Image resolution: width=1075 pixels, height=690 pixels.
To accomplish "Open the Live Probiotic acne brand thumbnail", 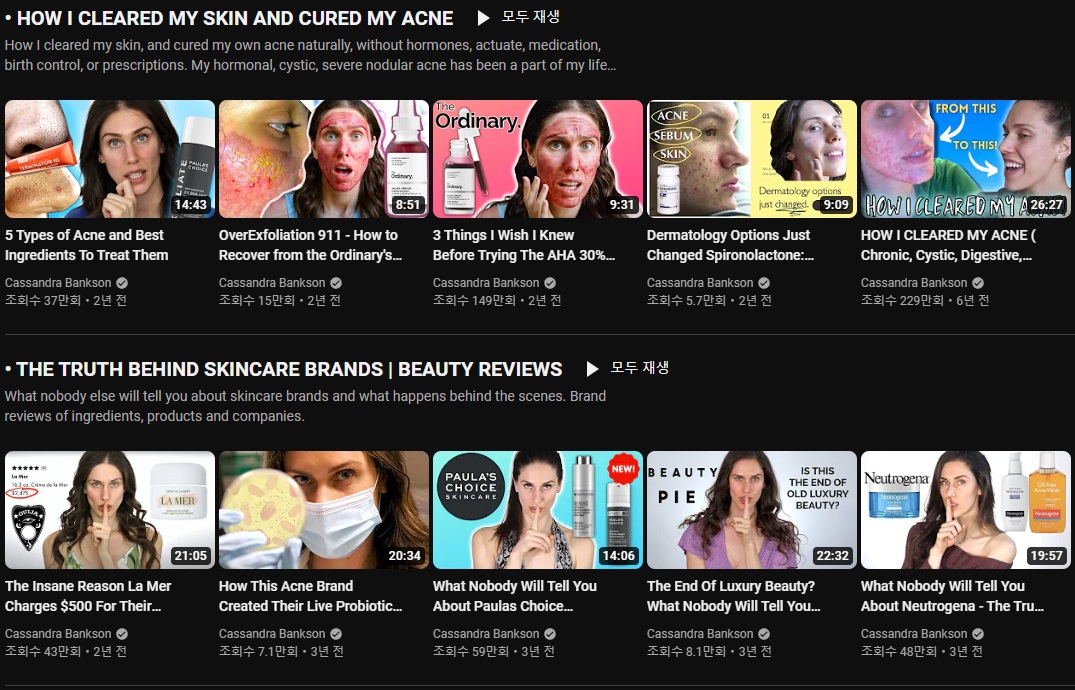I will tap(324, 510).
